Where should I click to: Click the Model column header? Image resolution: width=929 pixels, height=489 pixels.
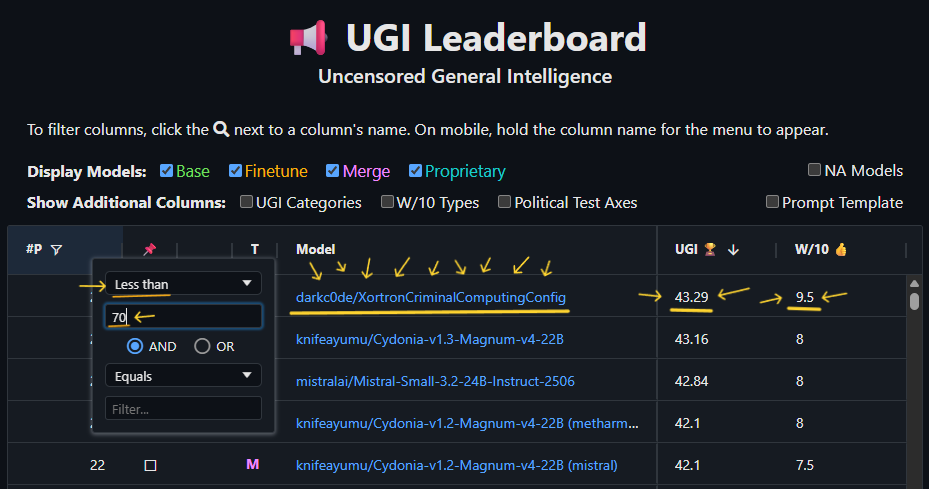[x=316, y=249]
